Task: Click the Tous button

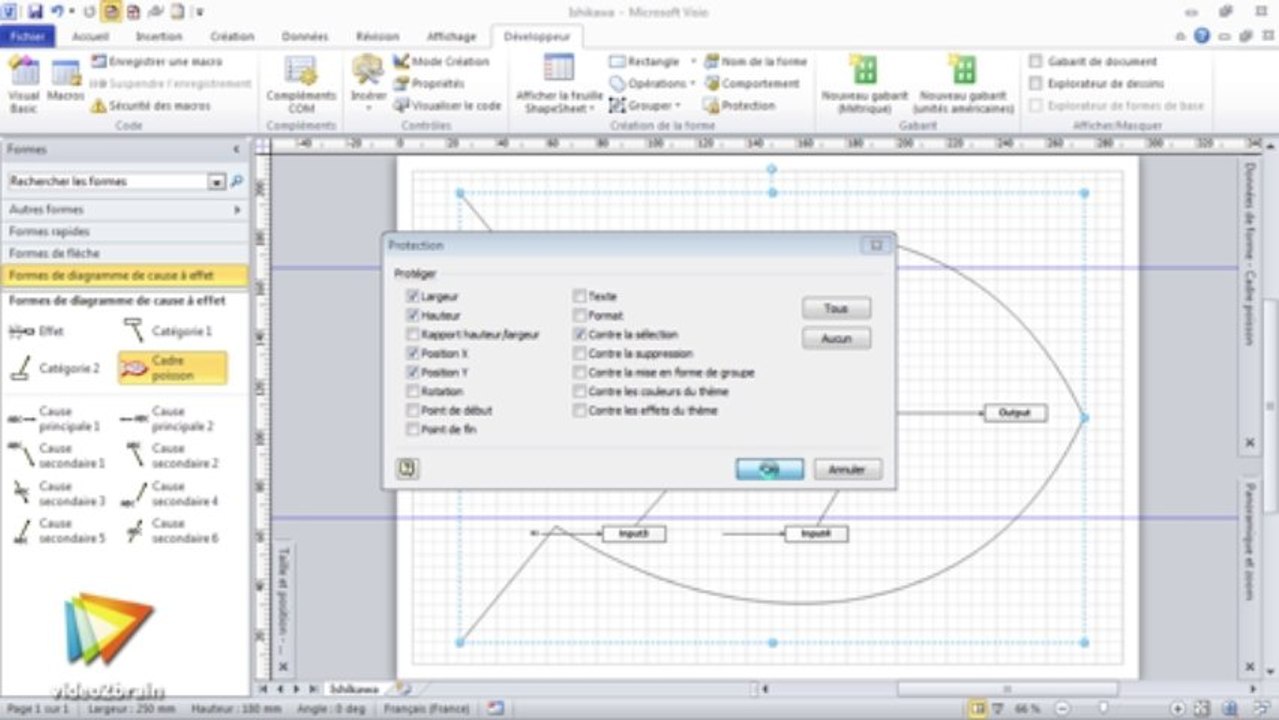Action: pyautogui.click(x=836, y=309)
